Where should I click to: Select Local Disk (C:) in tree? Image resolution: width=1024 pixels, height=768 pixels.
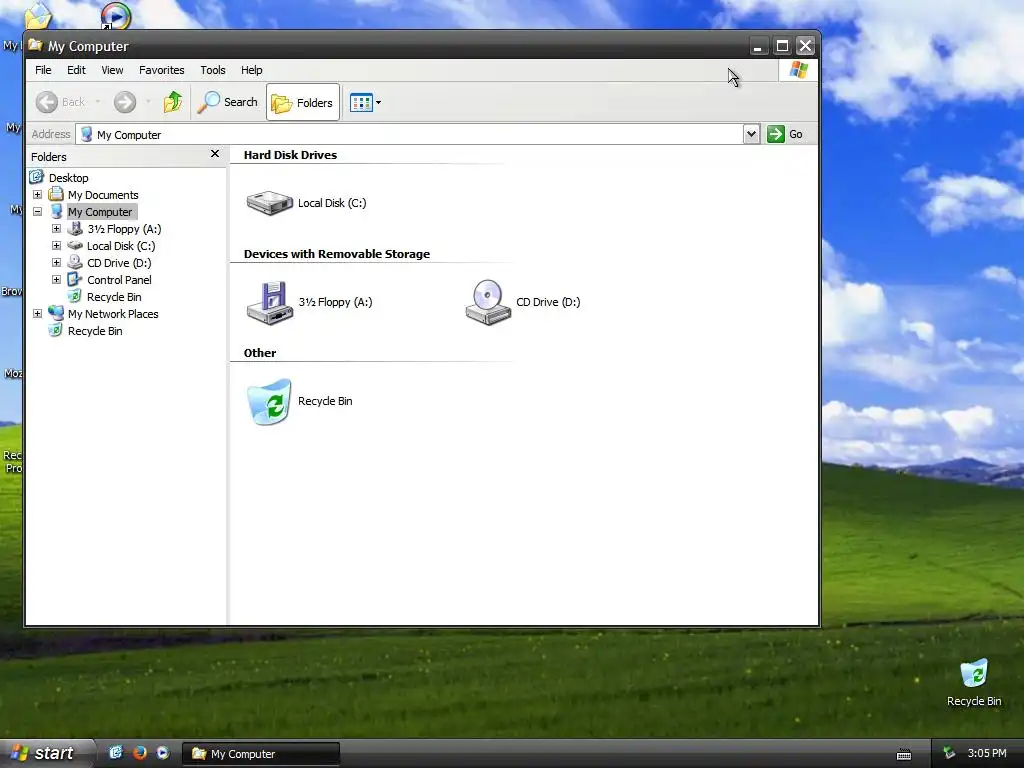pos(121,246)
